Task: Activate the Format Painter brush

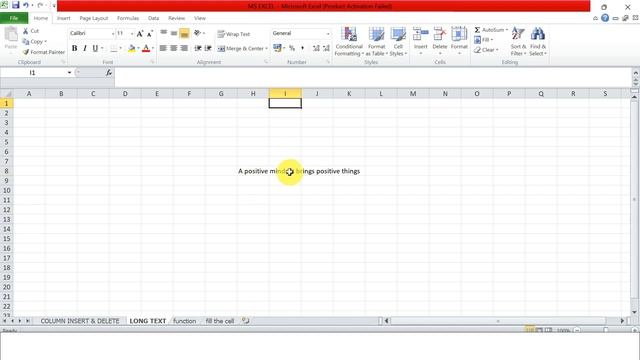Action: [x=43, y=52]
